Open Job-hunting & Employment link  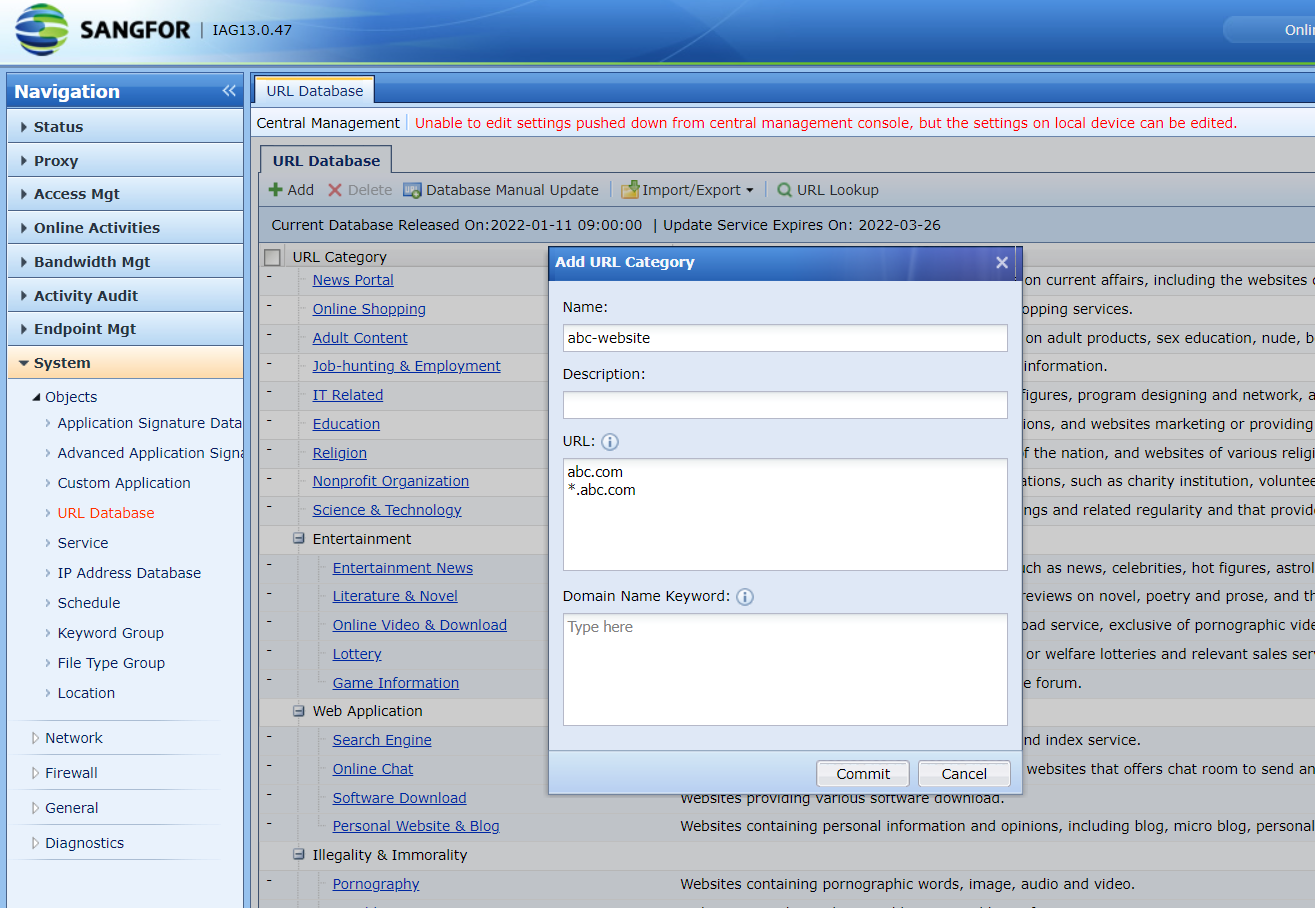[406, 366]
